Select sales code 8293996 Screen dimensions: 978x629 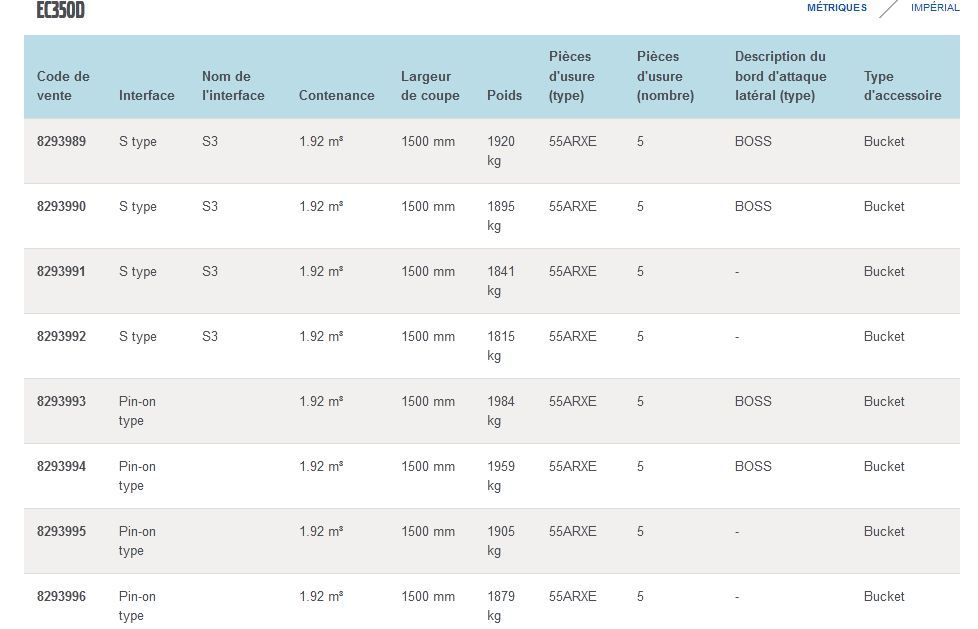click(x=61, y=597)
